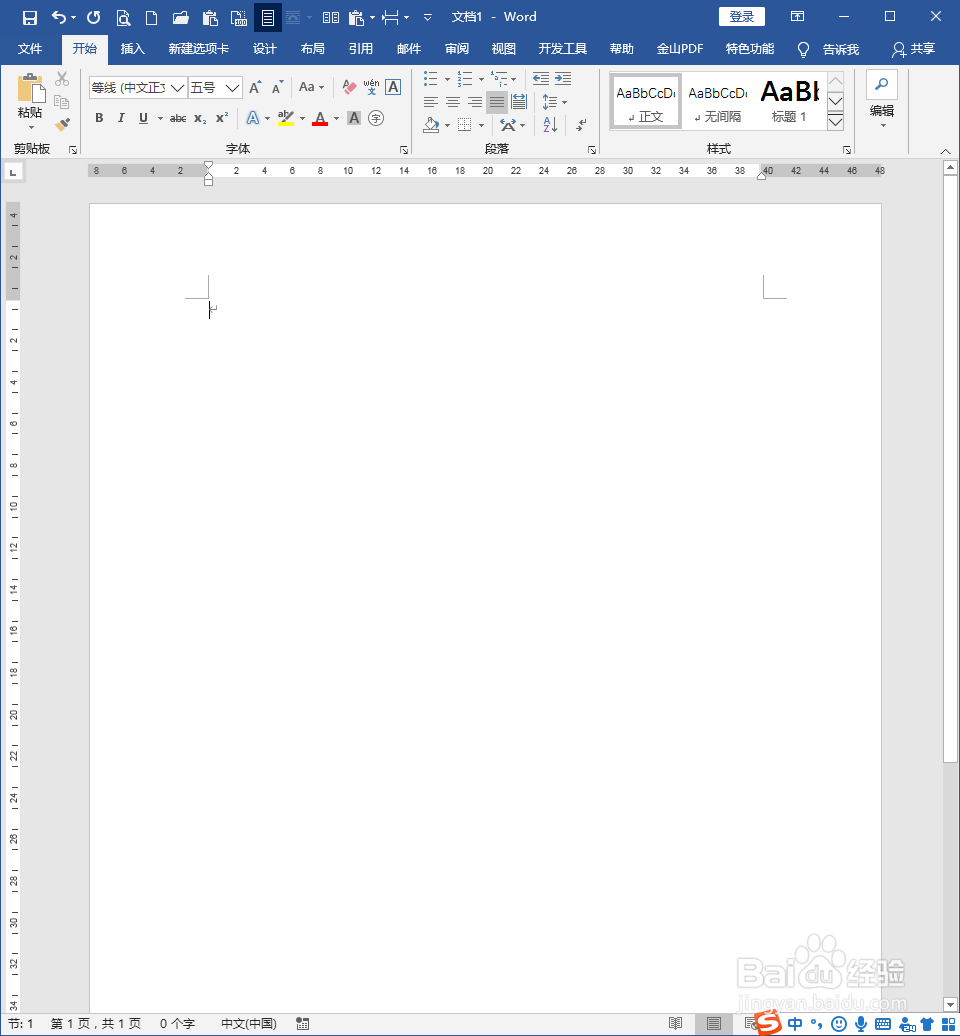Expand the bullets list dropdown
Image resolution: width=960 pixels, height=1036 pixels.
click(447, 79)
